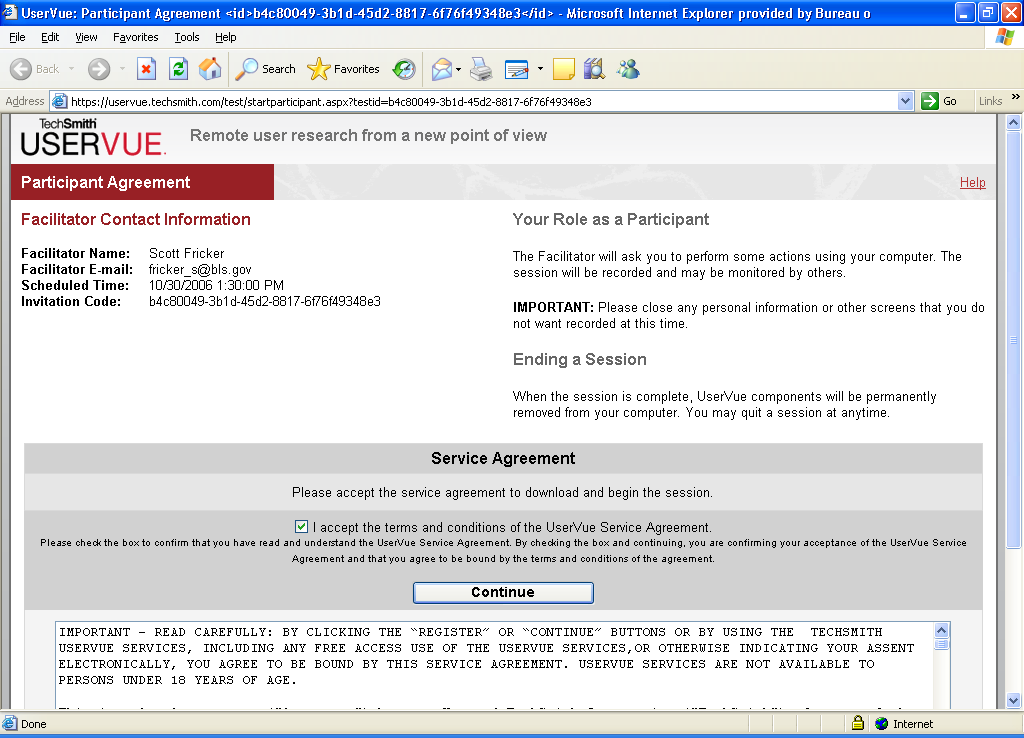Click the green Go arrow button
Viewport: 1024px width, 738px height.
click(929, 101)
